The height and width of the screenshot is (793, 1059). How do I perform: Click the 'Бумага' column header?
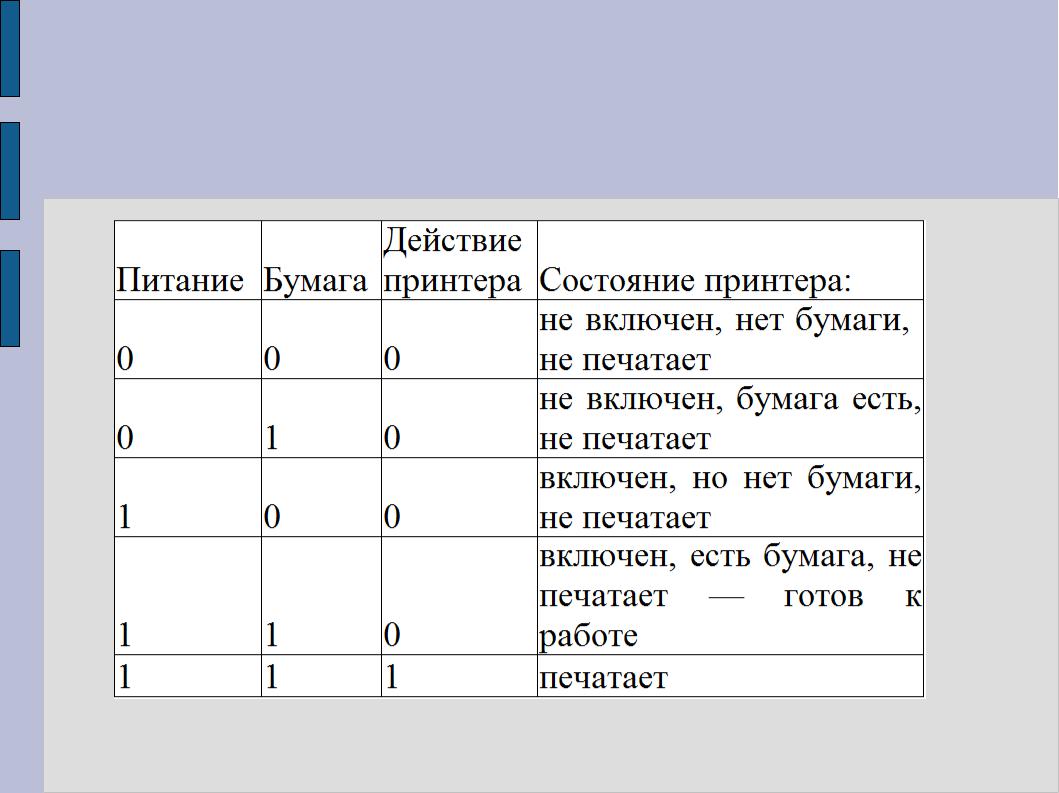coord(321,260)
